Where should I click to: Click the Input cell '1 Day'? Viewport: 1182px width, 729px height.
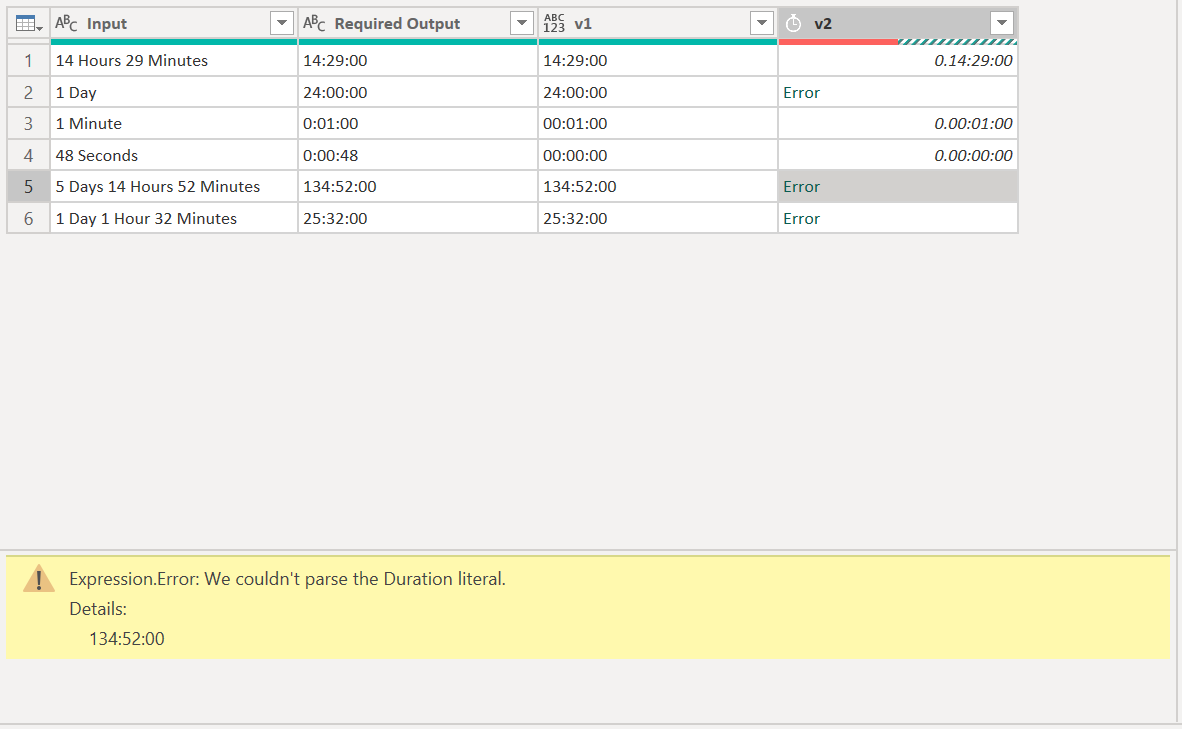(174, 92)
